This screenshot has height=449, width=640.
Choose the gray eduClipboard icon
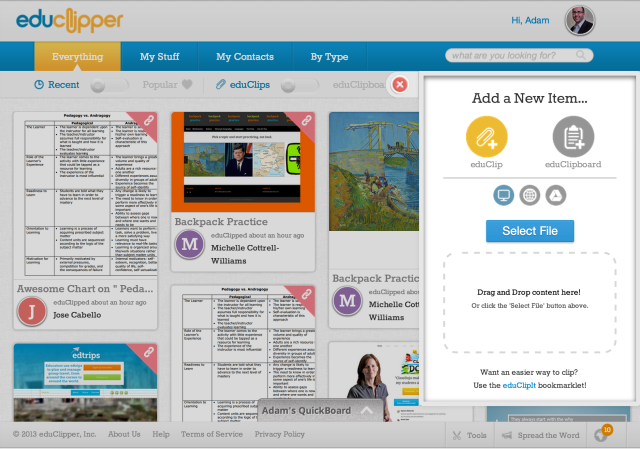pyautogui.click(x=573, y=137)
